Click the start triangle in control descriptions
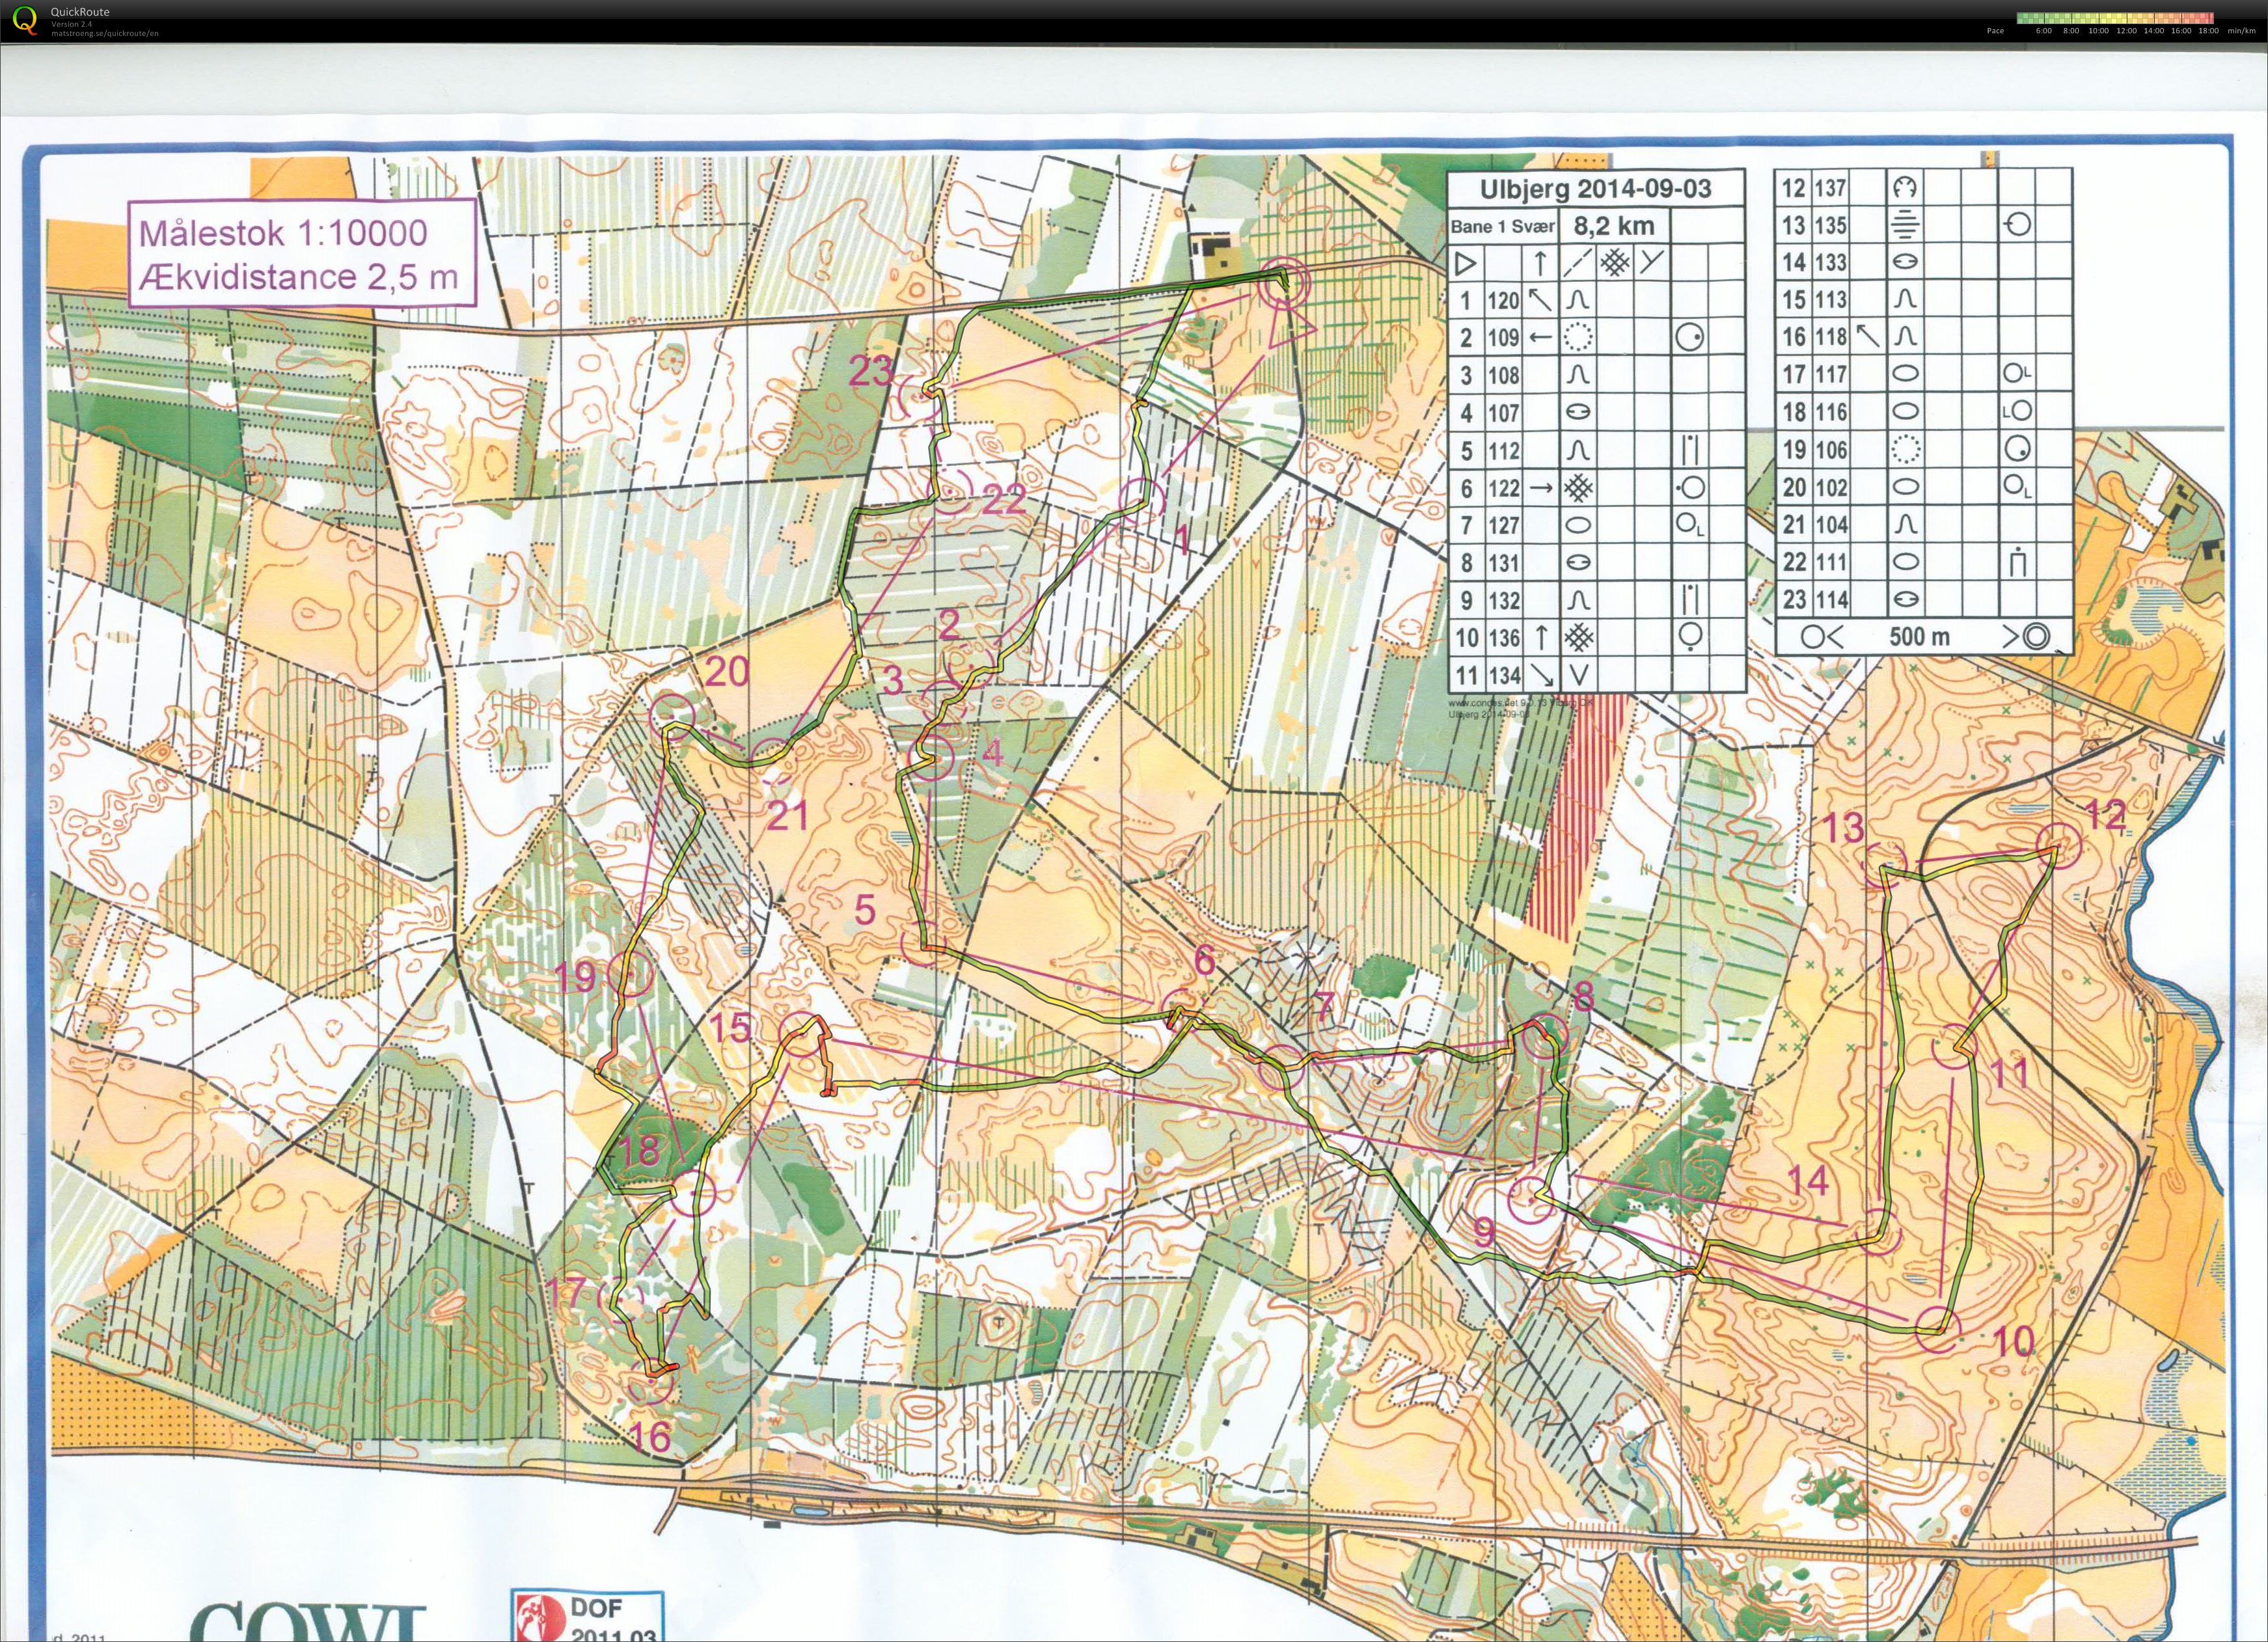Screen dimensions: 2268x1642 (1465, 264)
